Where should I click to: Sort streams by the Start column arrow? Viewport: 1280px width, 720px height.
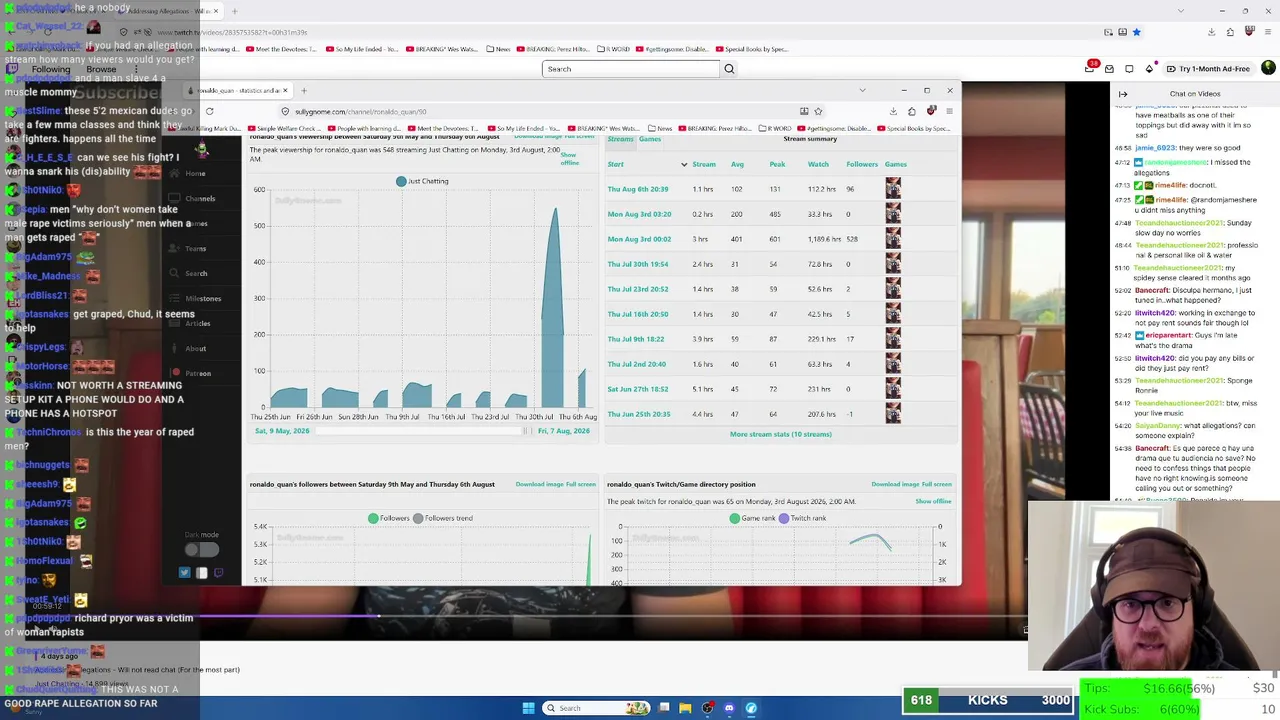[x=684, y=164]
